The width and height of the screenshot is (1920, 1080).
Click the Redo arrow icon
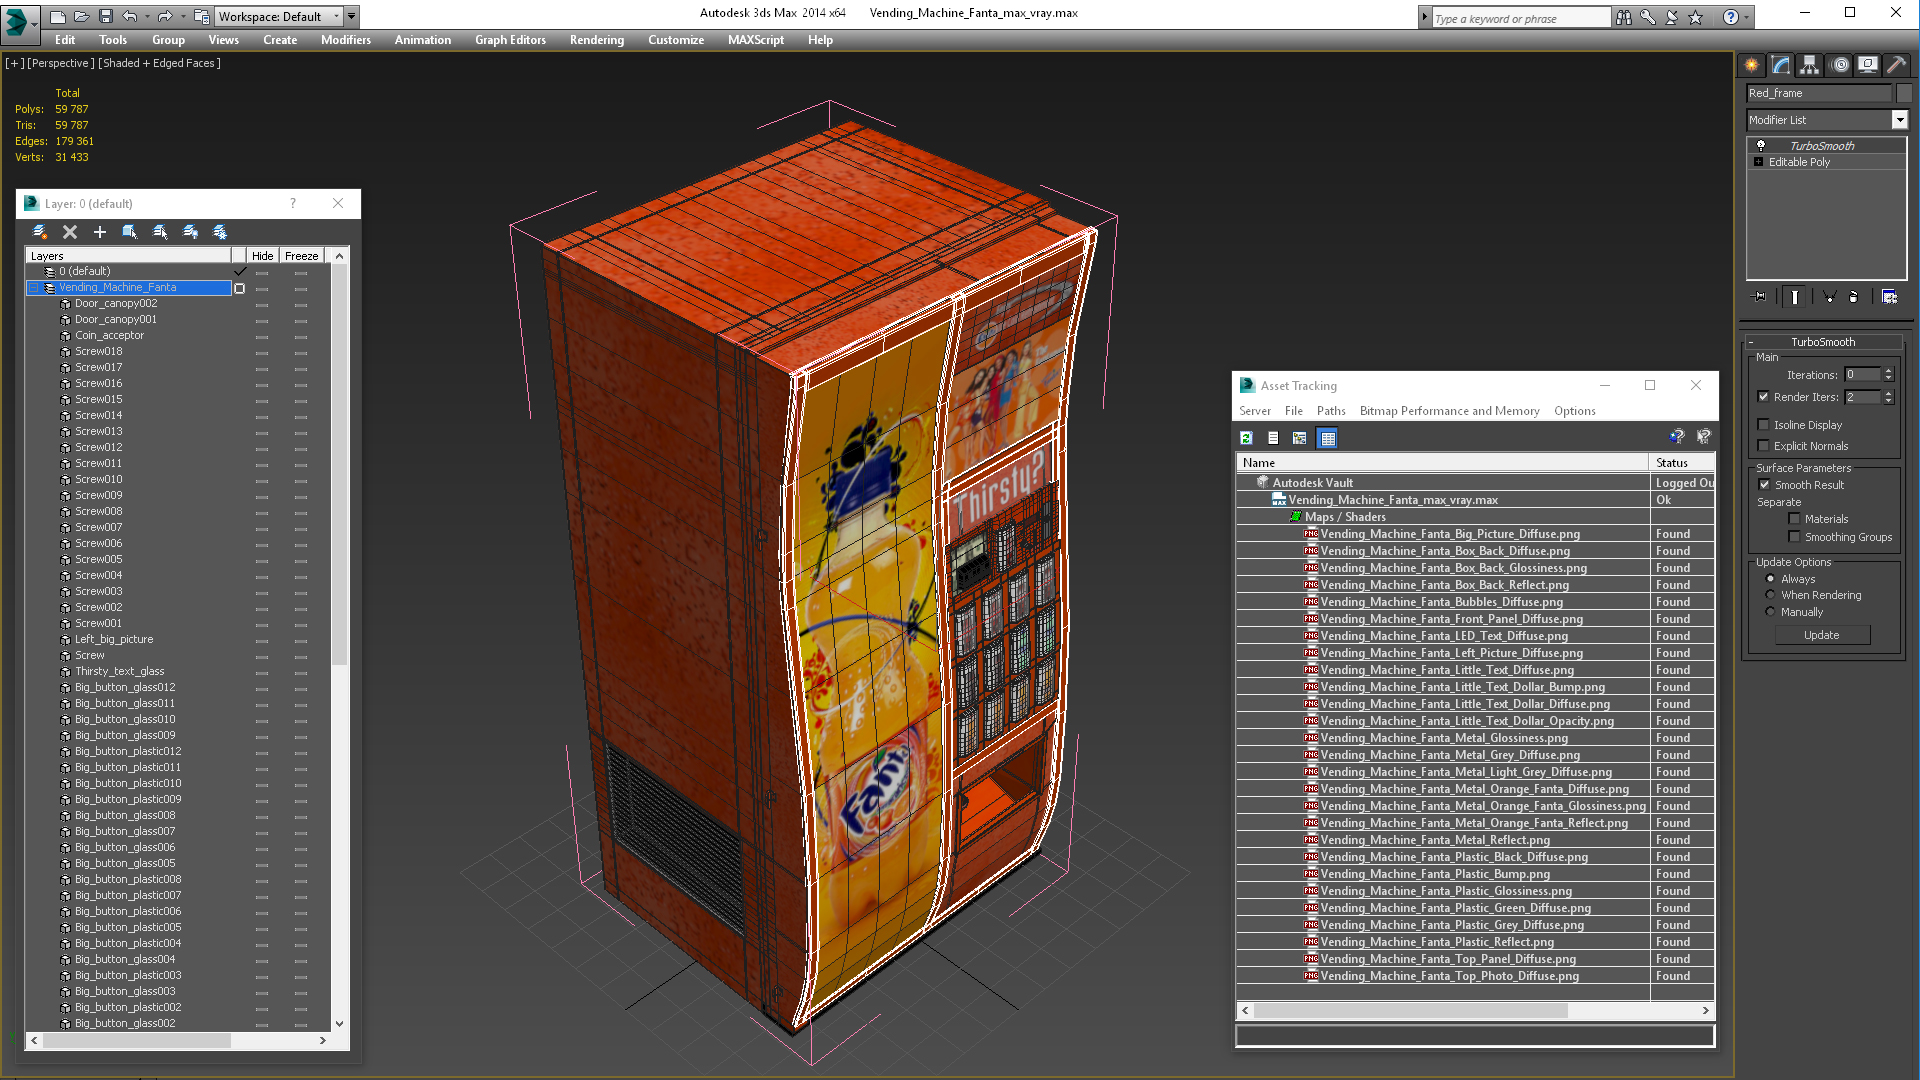(x=164, y=16)
